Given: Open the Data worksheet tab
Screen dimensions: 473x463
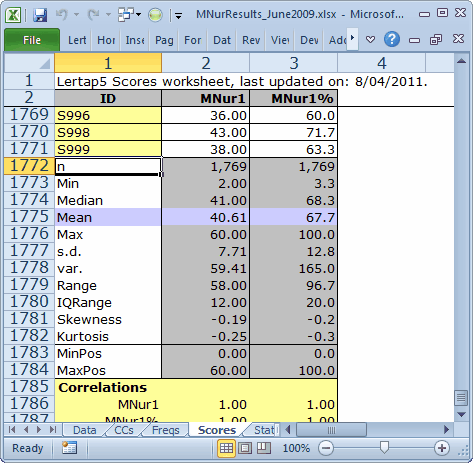Looking at the screenshot, I should [85, 430].
